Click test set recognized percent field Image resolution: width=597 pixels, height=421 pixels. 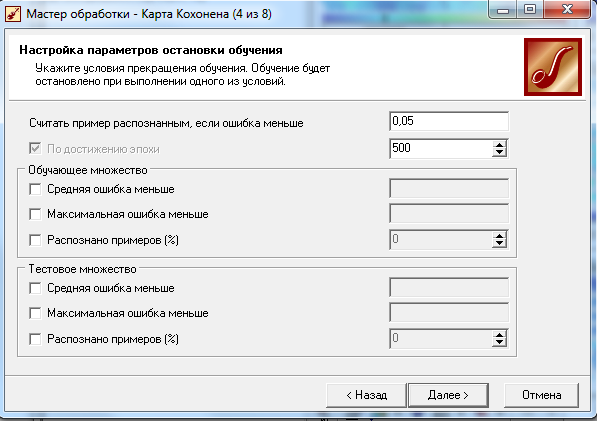coord(441,338)
